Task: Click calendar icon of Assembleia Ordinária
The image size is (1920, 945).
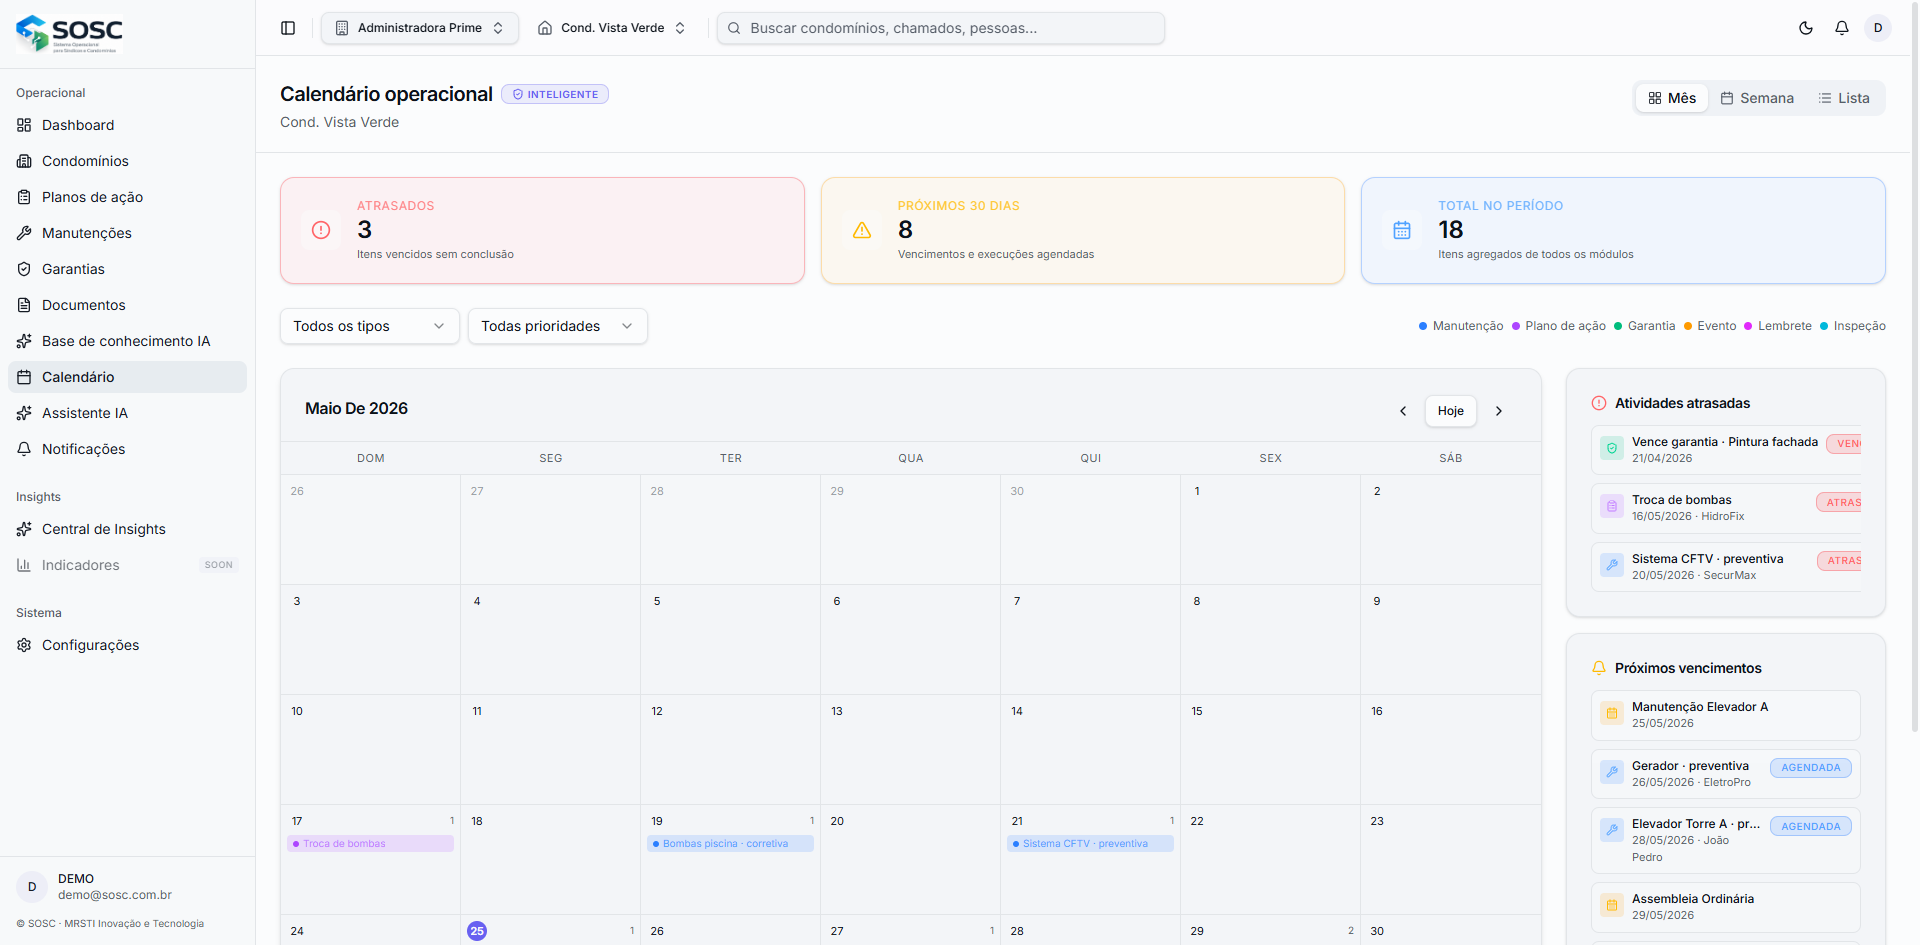Action: click(x=1612, y=905)
